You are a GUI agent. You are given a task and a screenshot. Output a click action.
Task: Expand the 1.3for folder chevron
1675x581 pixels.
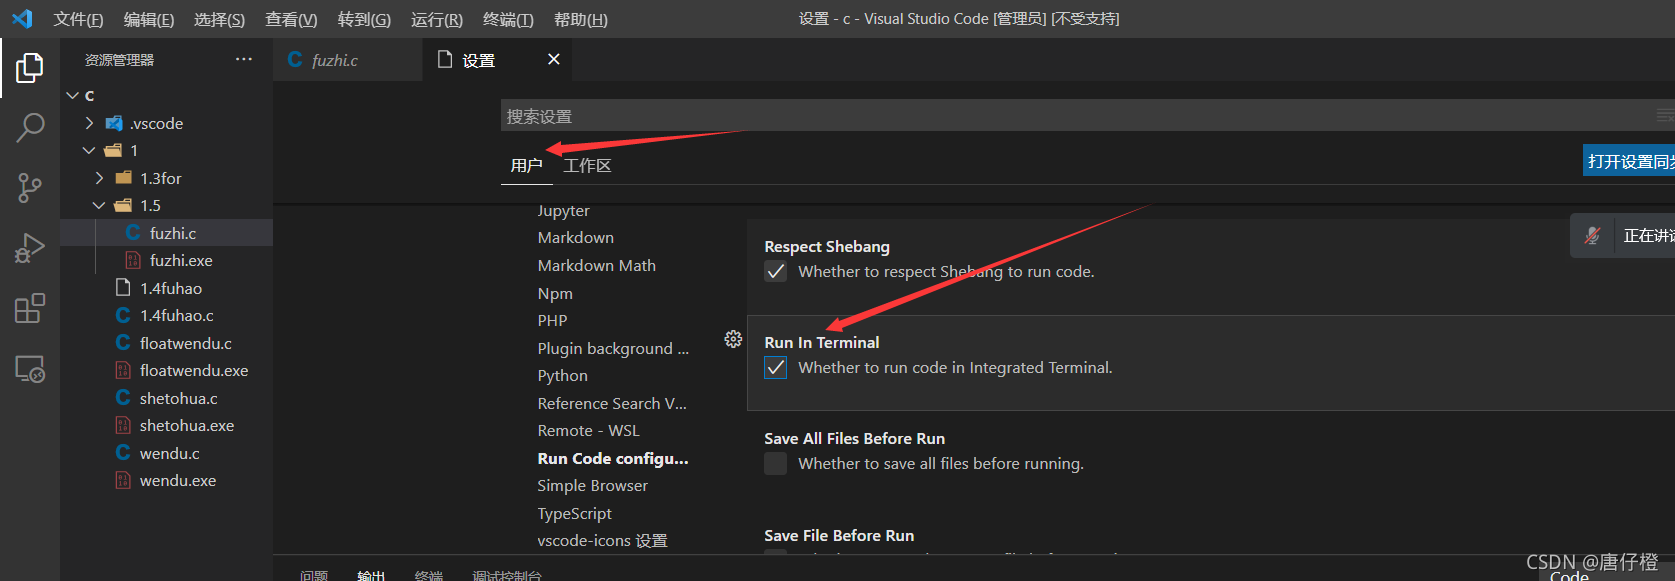point(99,178)
